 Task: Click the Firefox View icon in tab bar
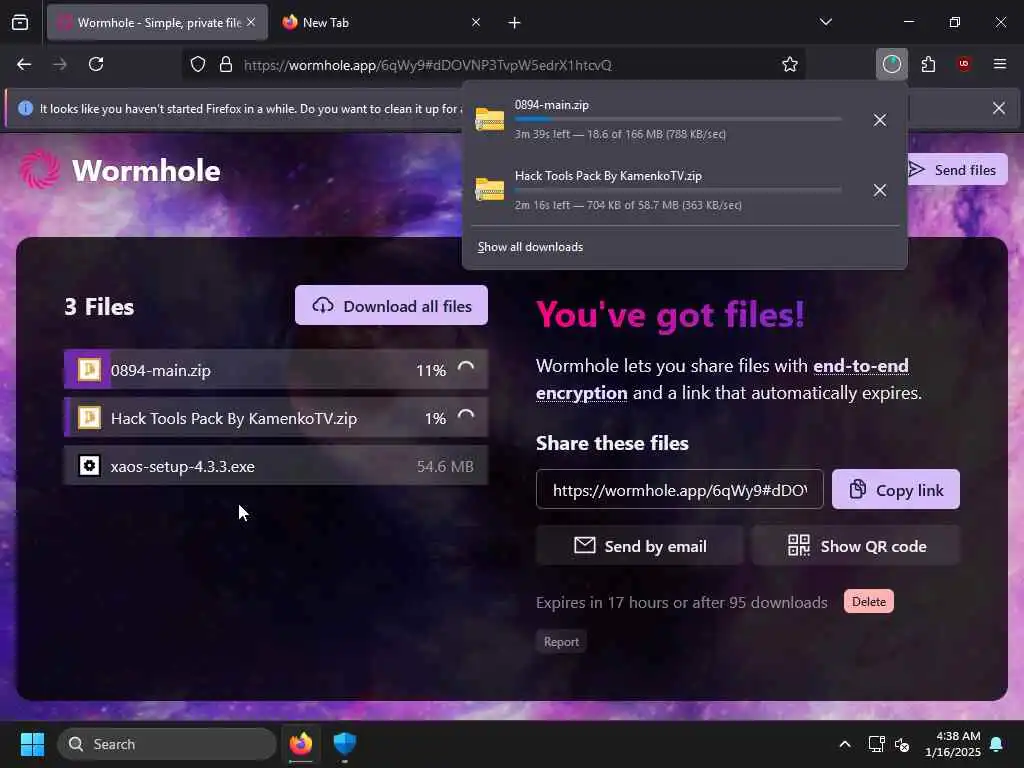tap(20, 22)
